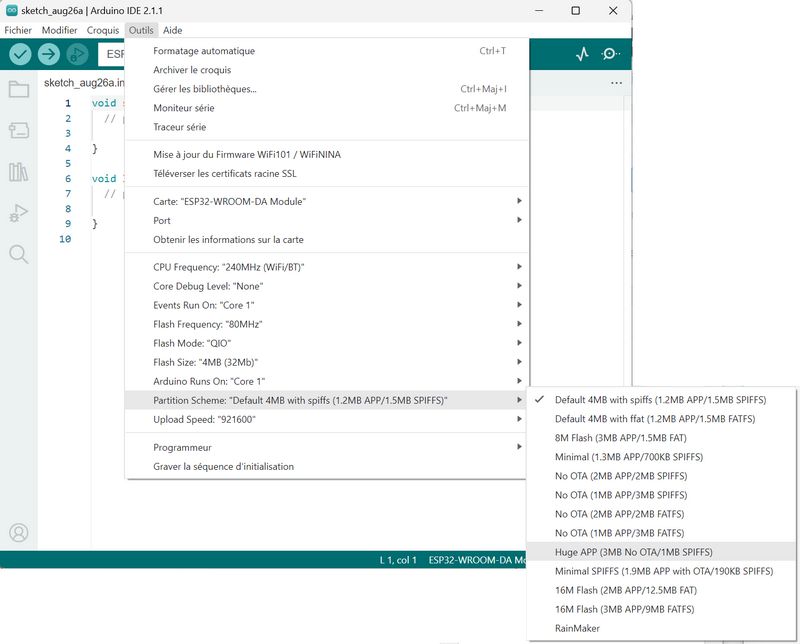Expand the CPU Frequency submenu
This screenshot has width=800, height=644.
click(327, 267)
